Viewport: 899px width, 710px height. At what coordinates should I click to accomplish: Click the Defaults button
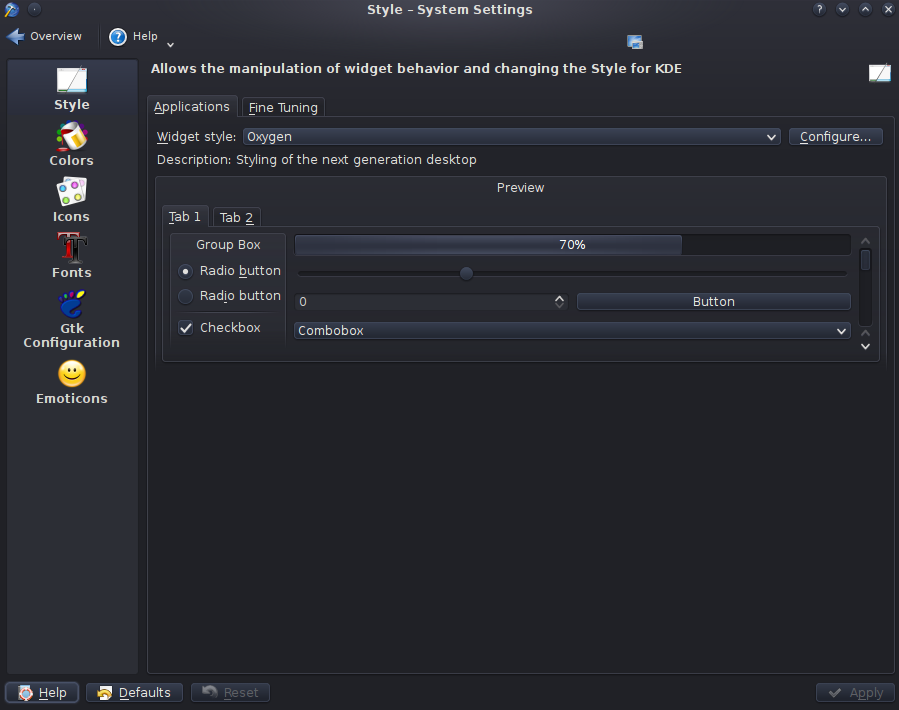pyautogui.click(x=134, y=693)
